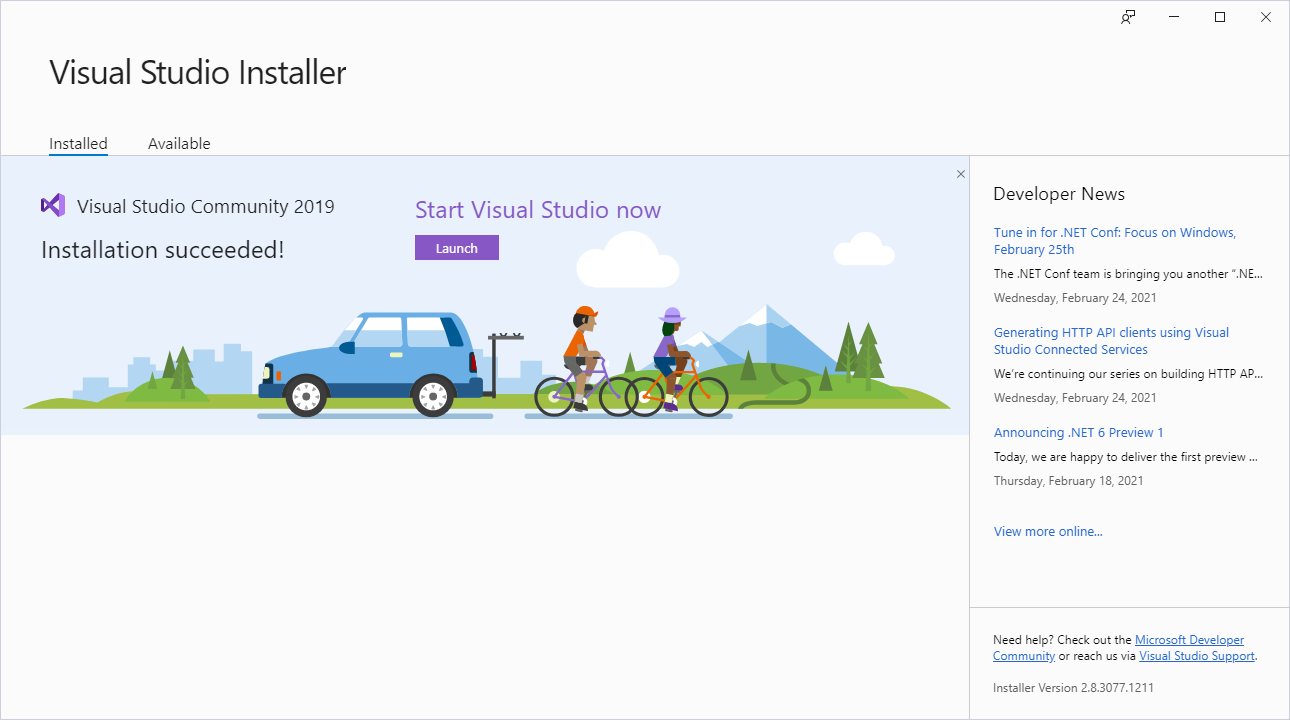This screenshot has height=720, width=1290.
Task: Maximize the Visual Studio Installer window
Action: pos(1220,17)
